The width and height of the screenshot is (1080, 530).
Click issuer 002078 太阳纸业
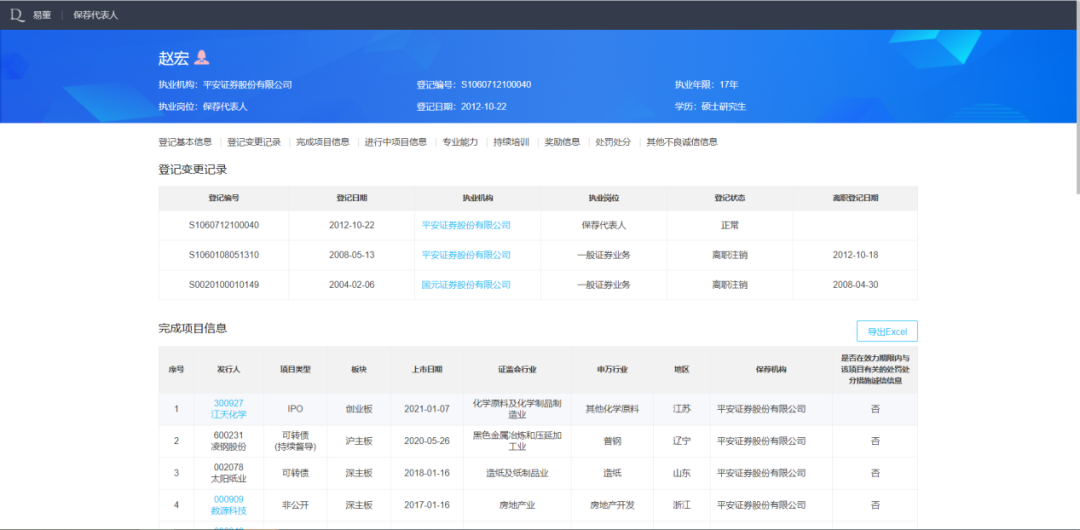coord(229,473)
